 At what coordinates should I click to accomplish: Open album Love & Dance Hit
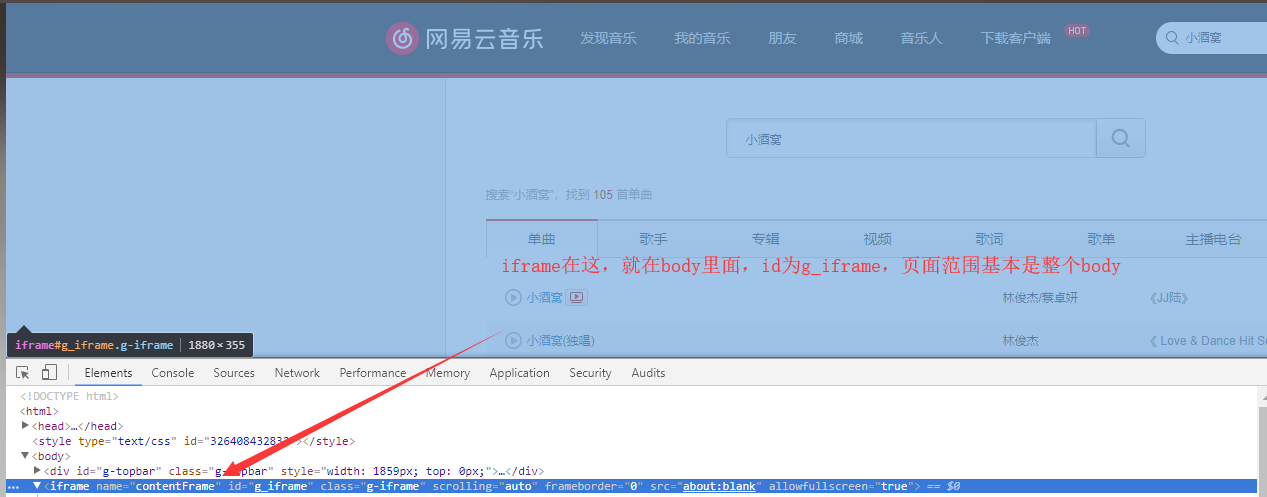(1208, 340)
